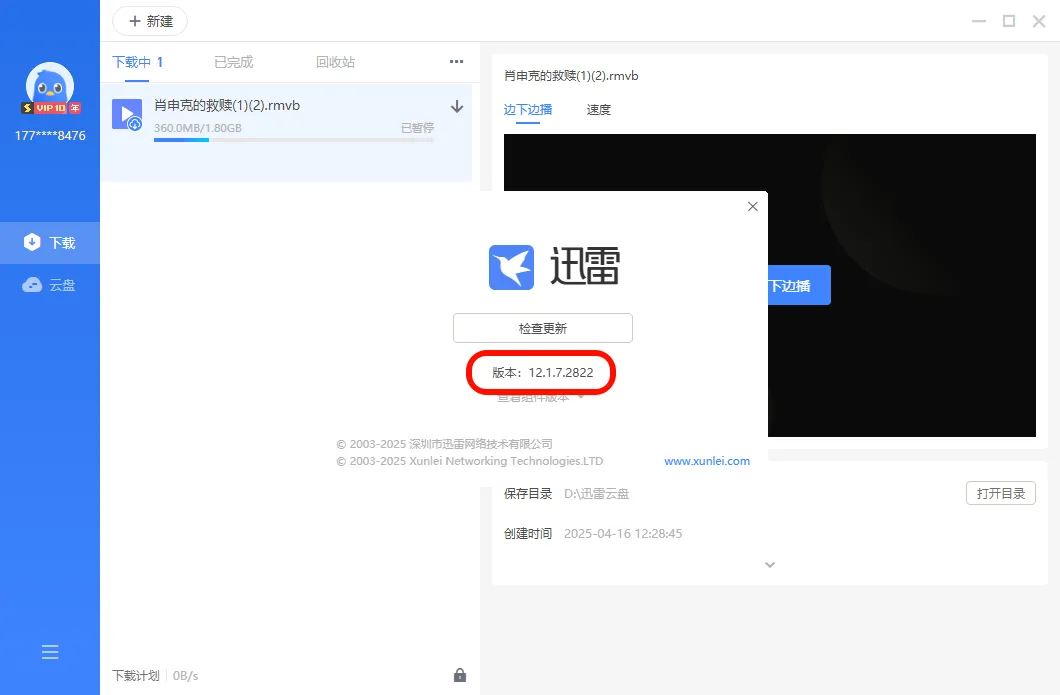Click the Xunlei Networking Technologies copyright line
Image resolution: width=1060 pixels, height=695 pixels.
470,461
